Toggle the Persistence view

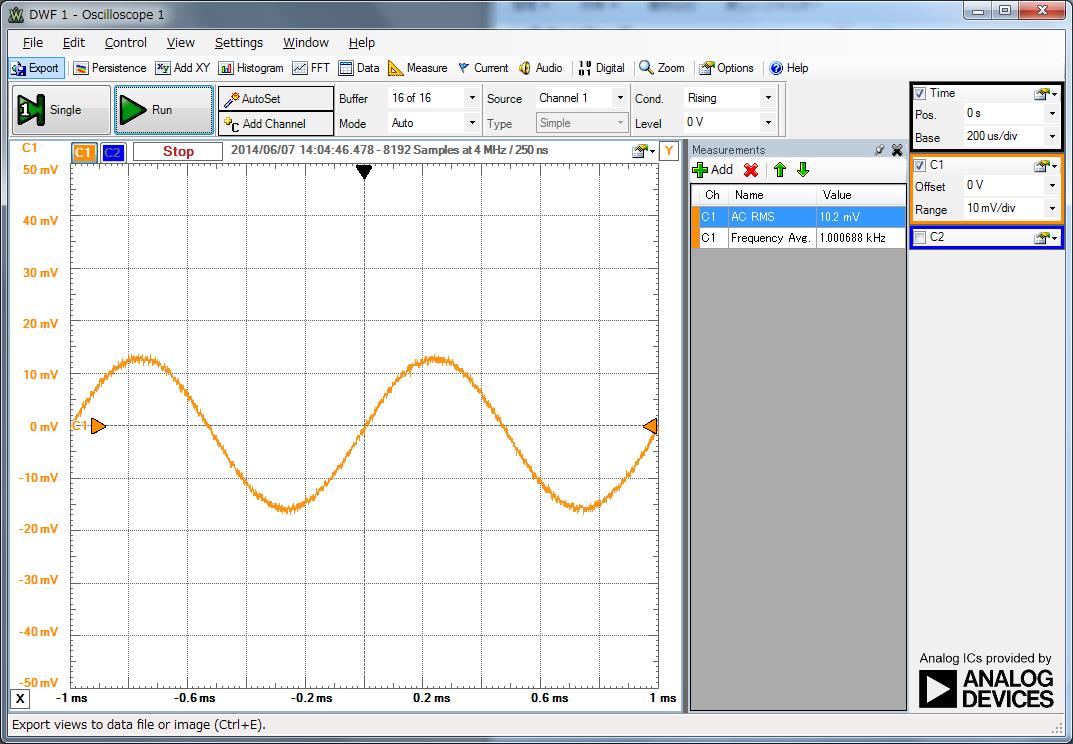coord(110,68)
